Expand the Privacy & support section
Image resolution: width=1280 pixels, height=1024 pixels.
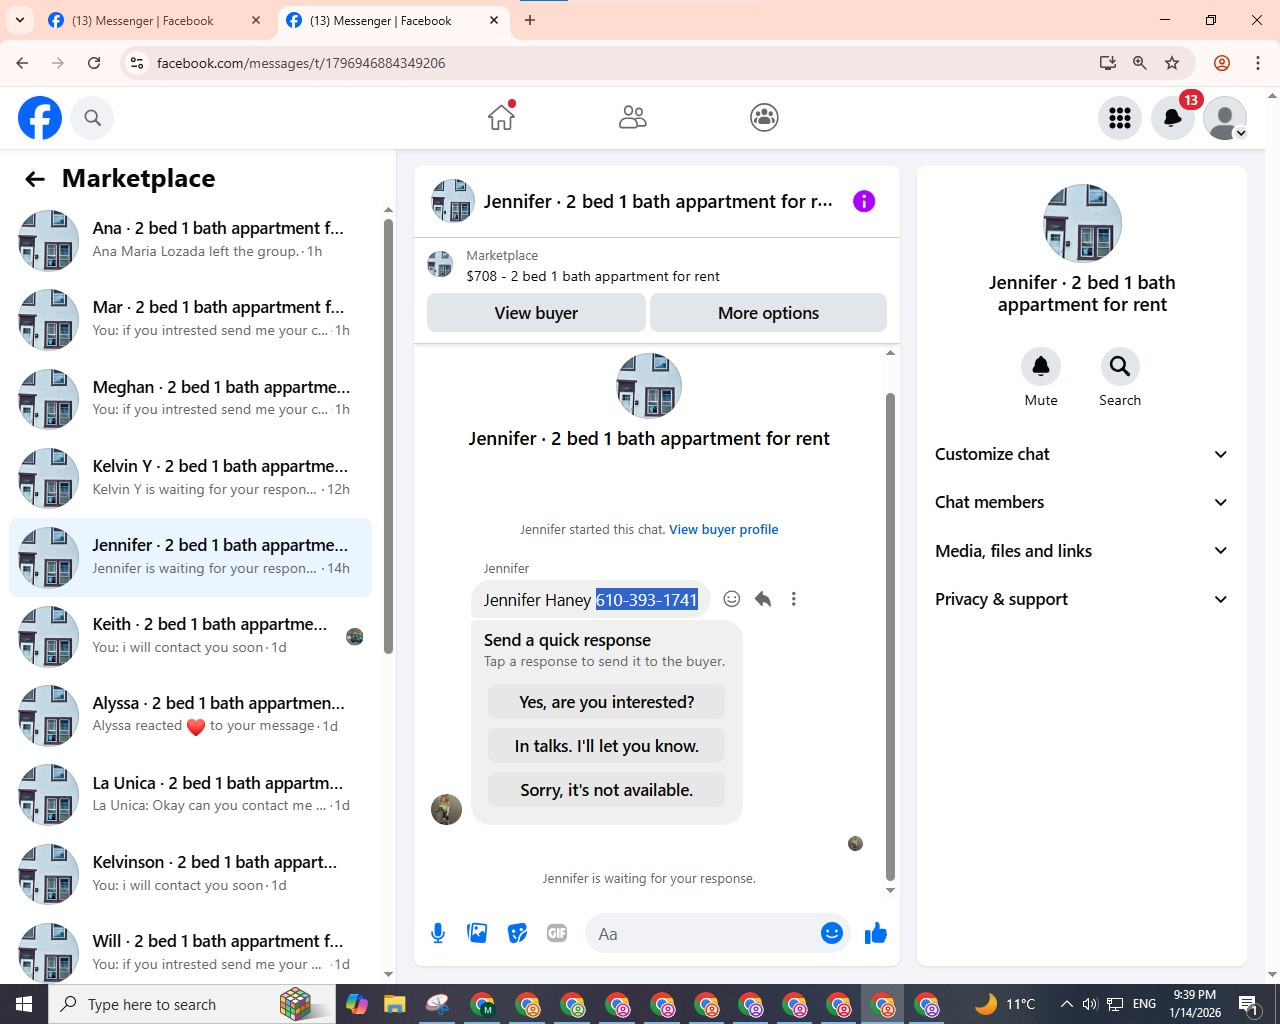click(1081, 599)
